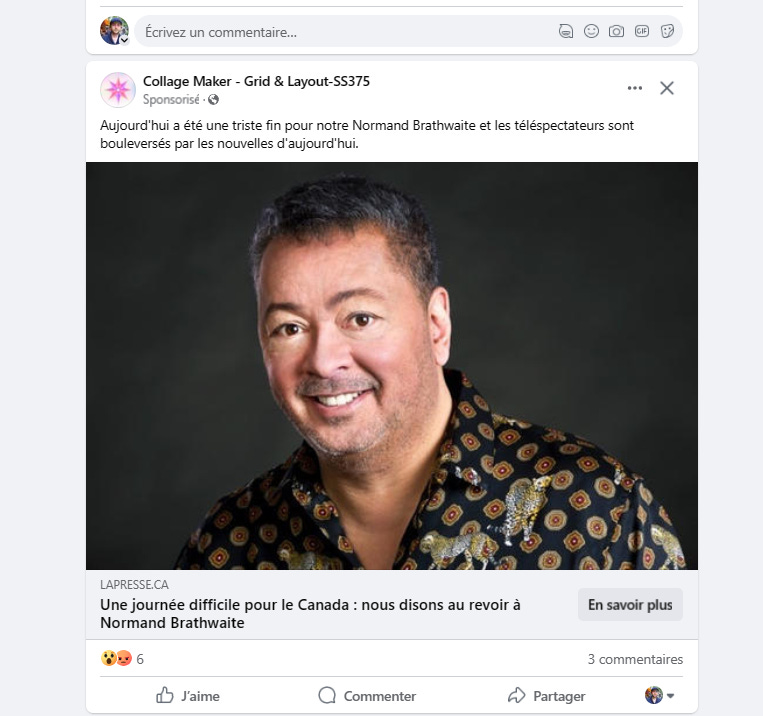Click the J'aime thumbs-up button
The height and width of the screenshot is (716, 763).
click(x=188, y=696)
